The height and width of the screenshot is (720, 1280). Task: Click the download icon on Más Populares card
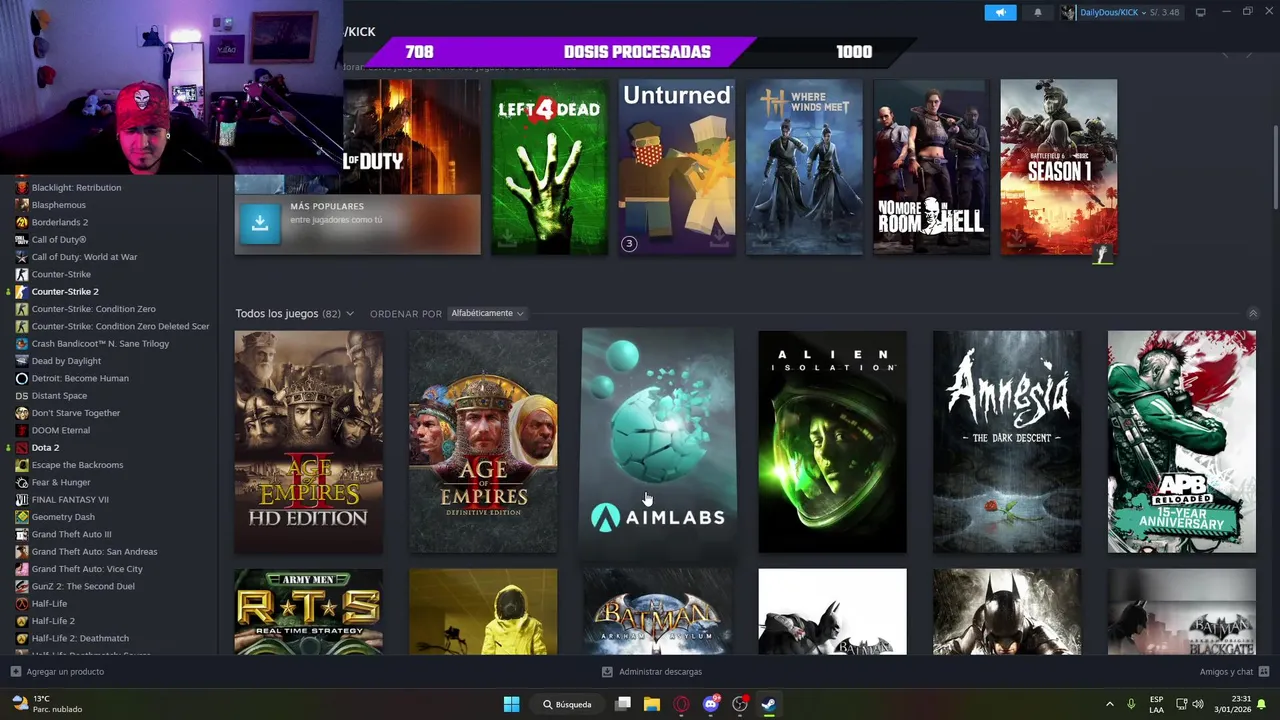pyautogui.click(x=260, y=224)
